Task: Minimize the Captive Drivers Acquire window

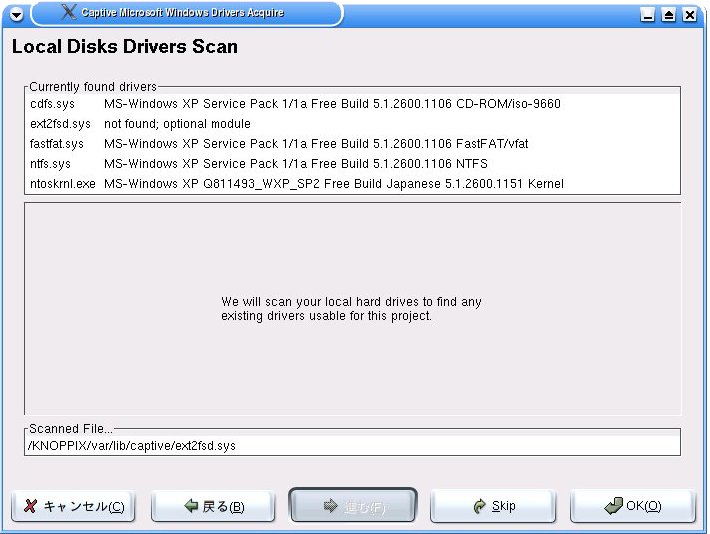Action: pyautogui.click(x=648, y=15)
